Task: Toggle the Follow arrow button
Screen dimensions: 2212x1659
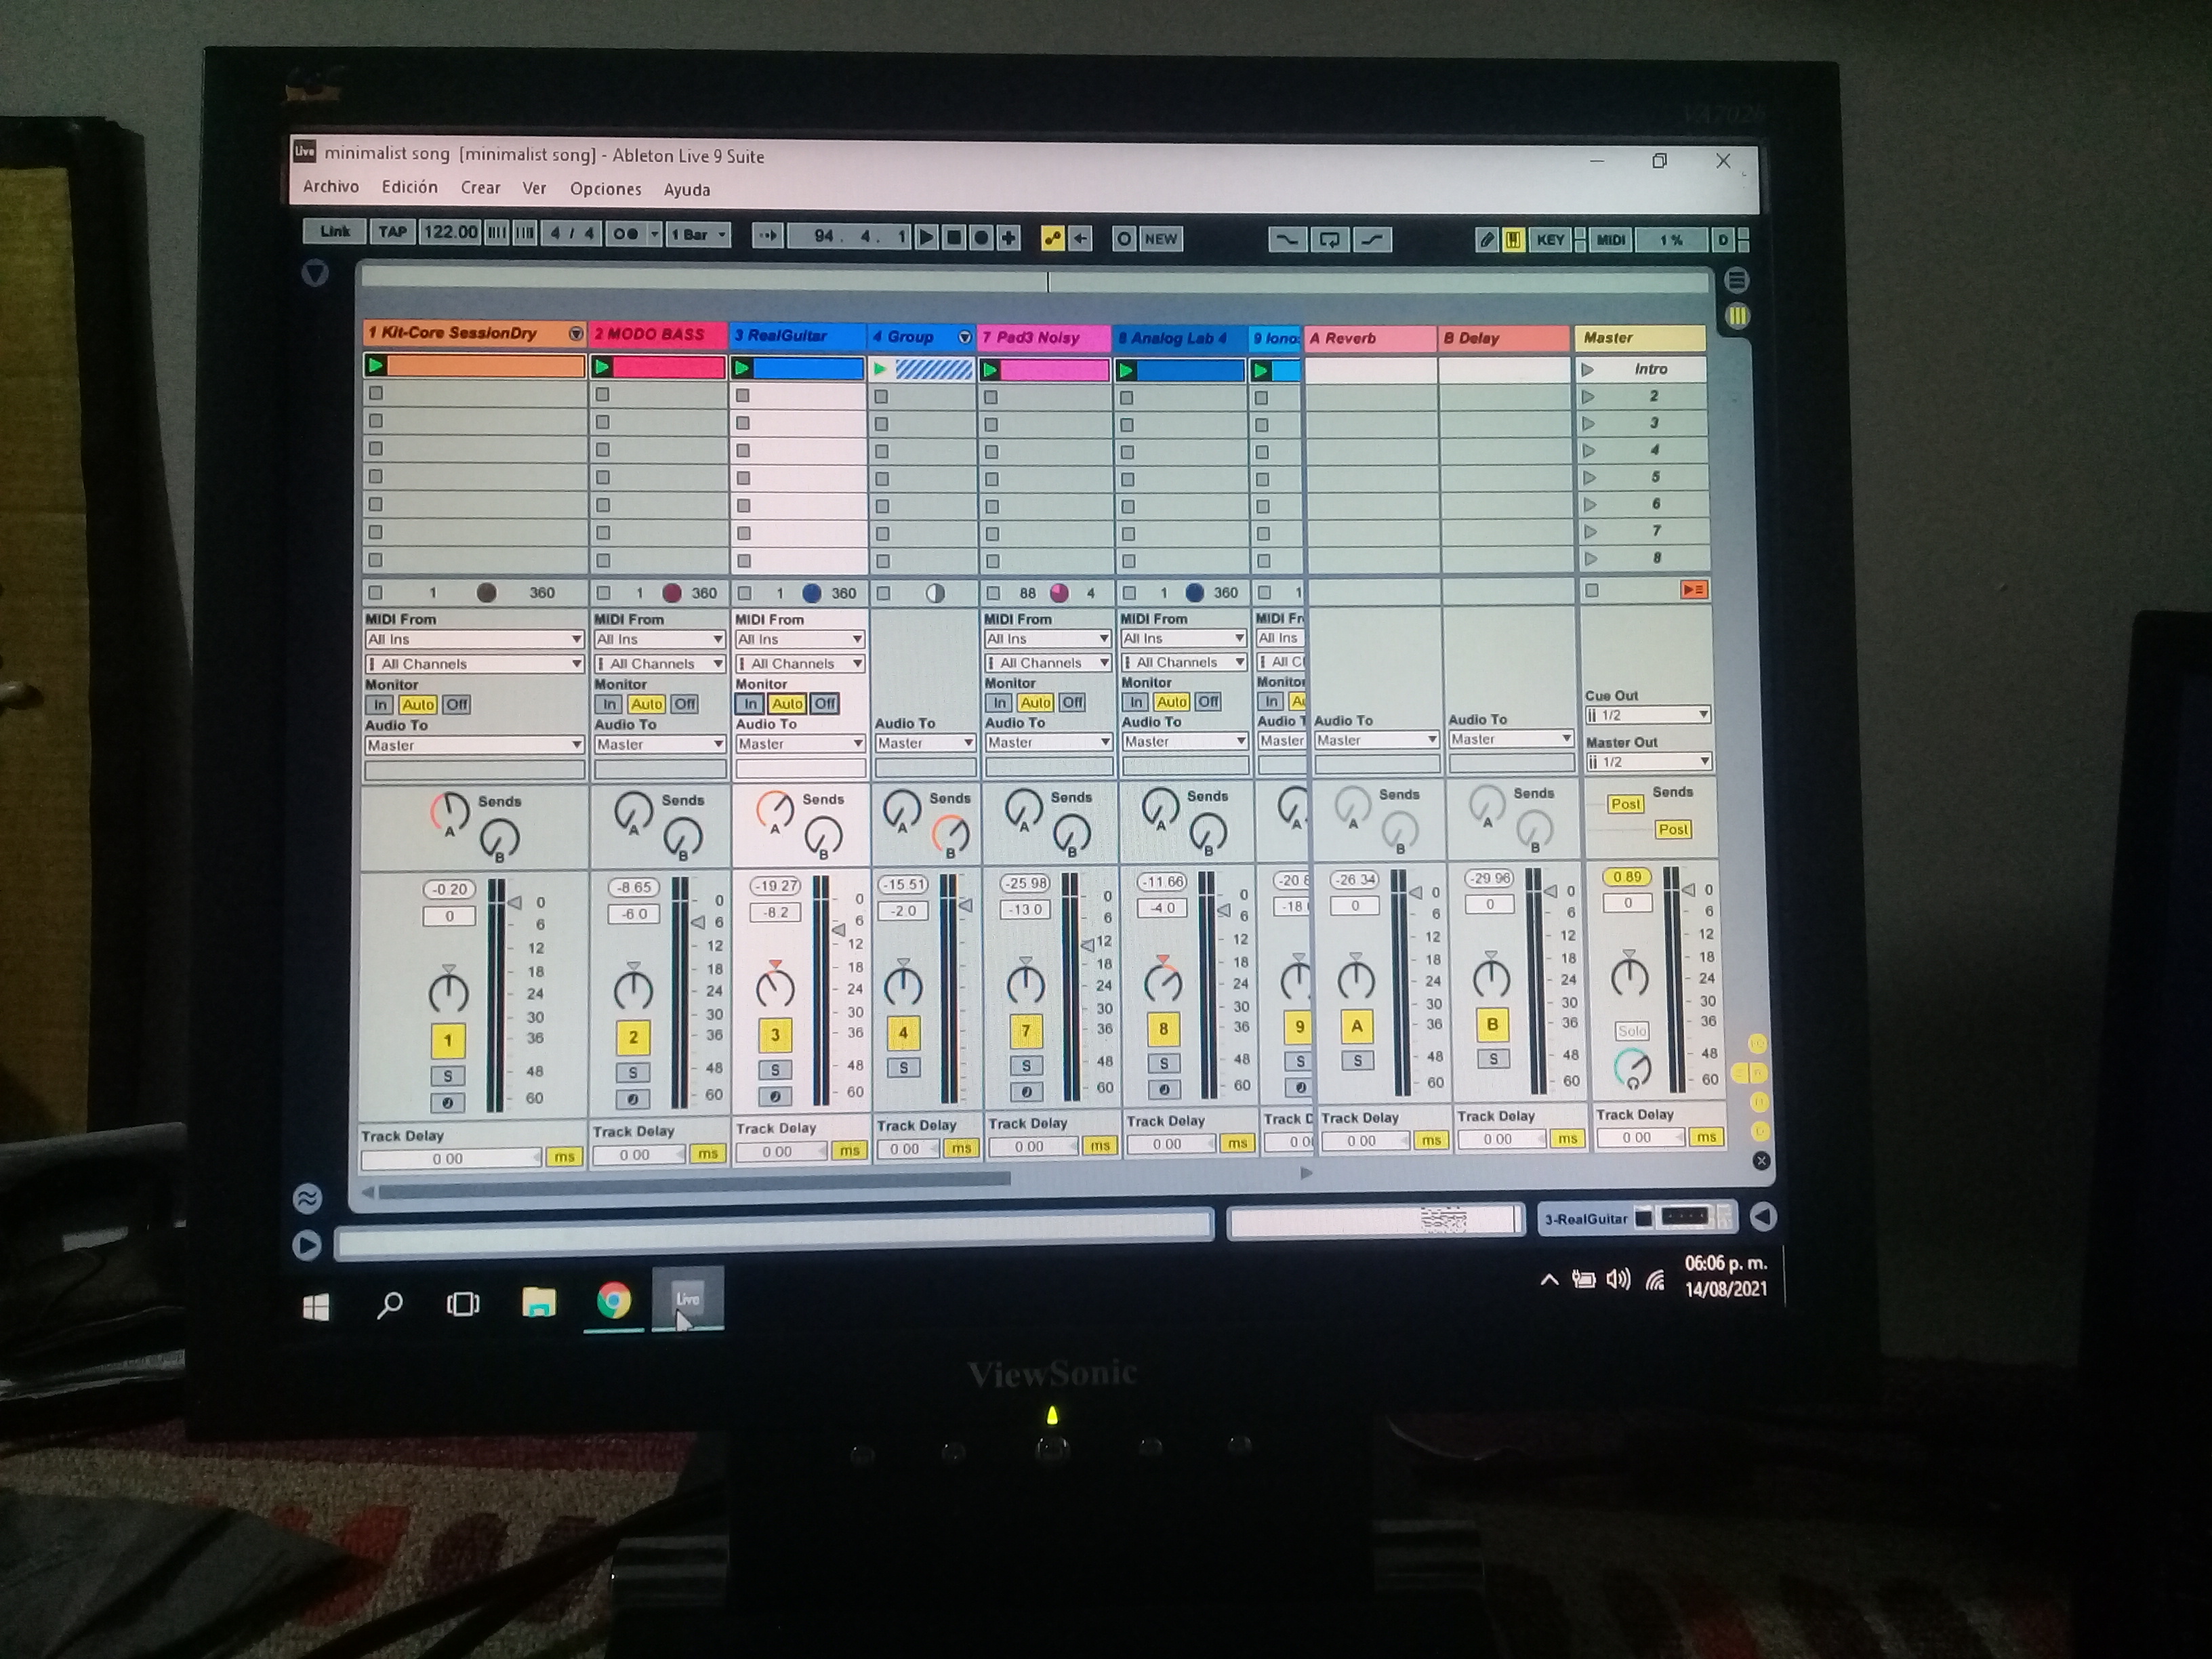Action: [x=768, y=236]
